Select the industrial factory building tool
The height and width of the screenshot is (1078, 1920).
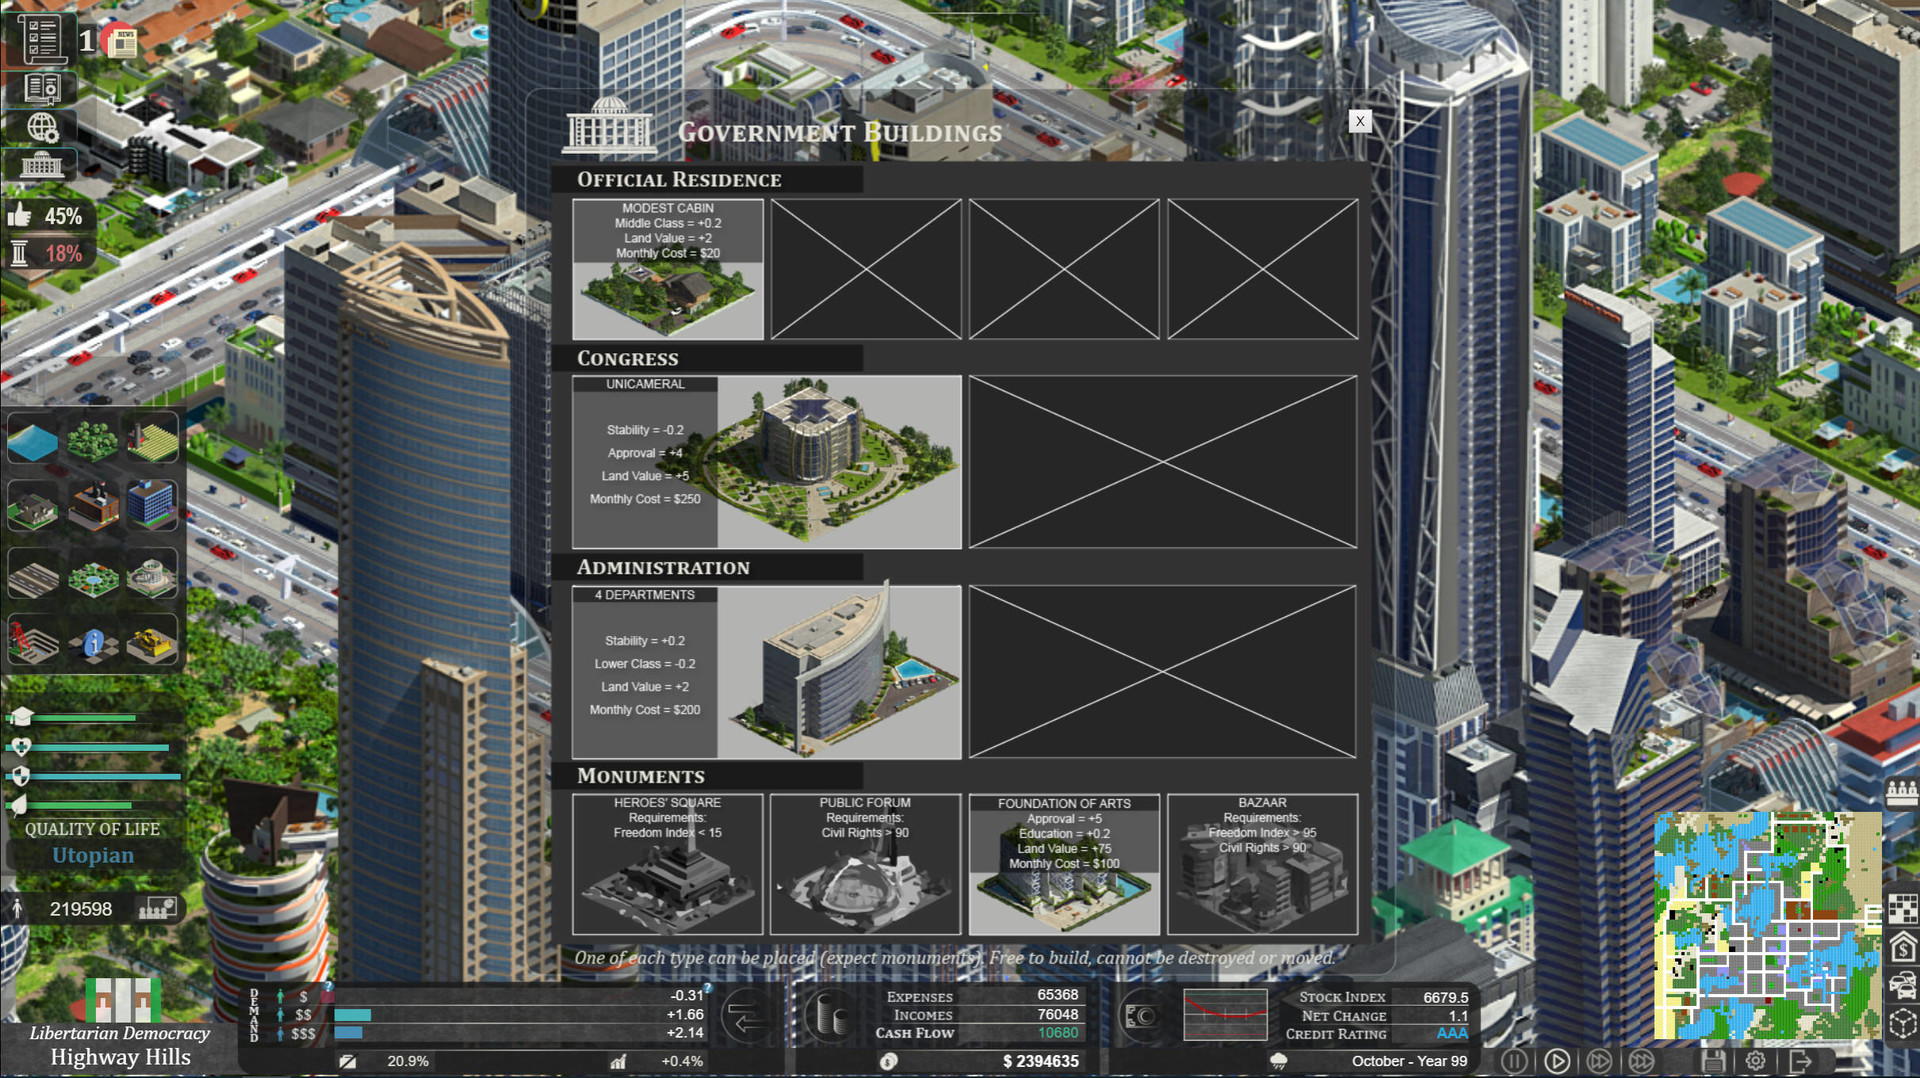(x=93, y=505)
